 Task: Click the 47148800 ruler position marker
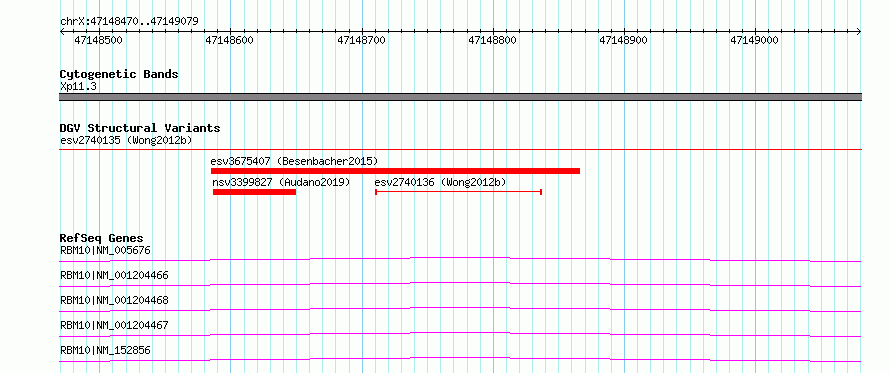[493, 40]
